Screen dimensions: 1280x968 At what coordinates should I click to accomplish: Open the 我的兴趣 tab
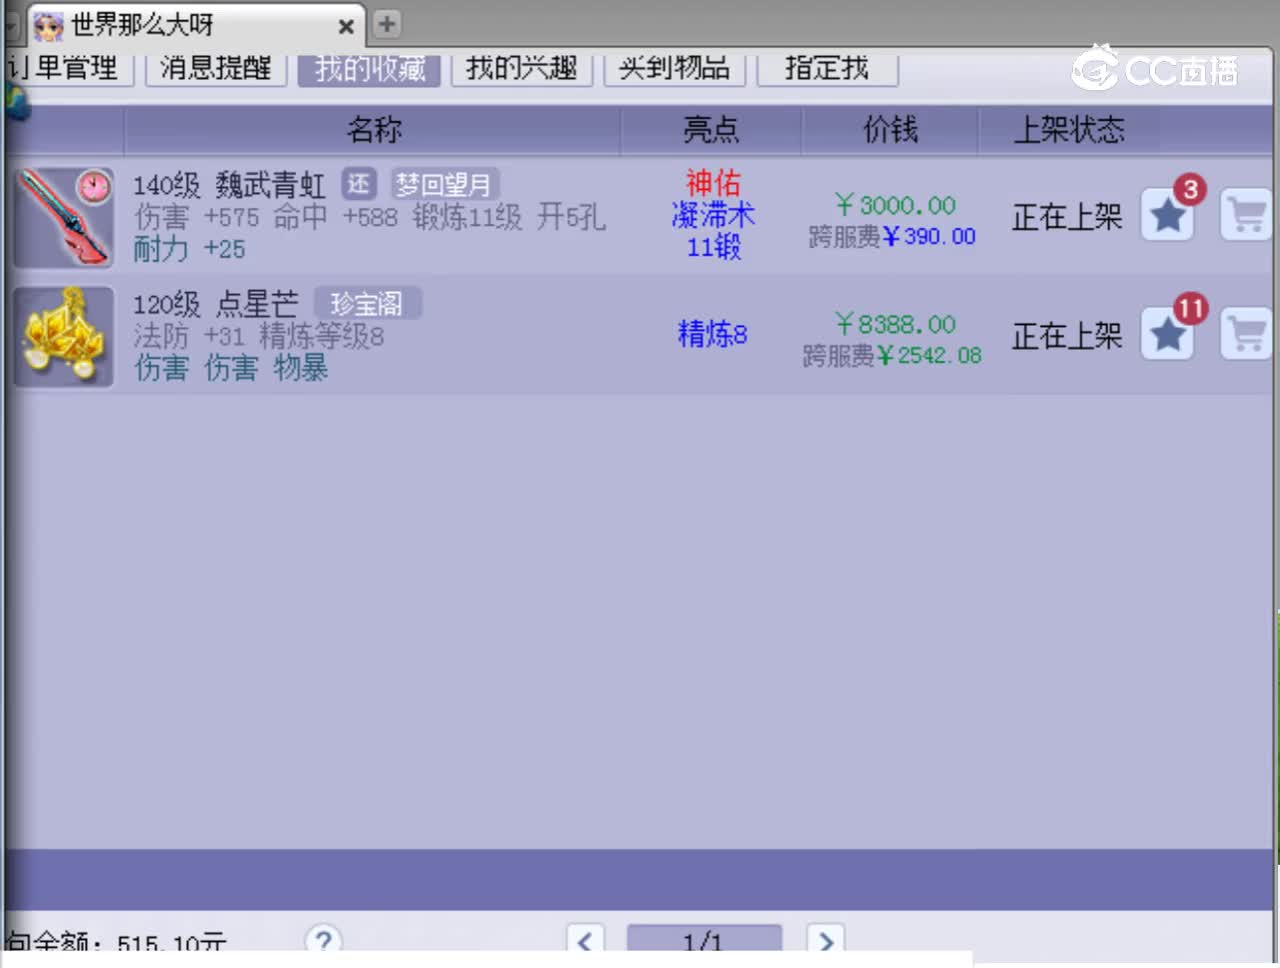click(521, 68)
